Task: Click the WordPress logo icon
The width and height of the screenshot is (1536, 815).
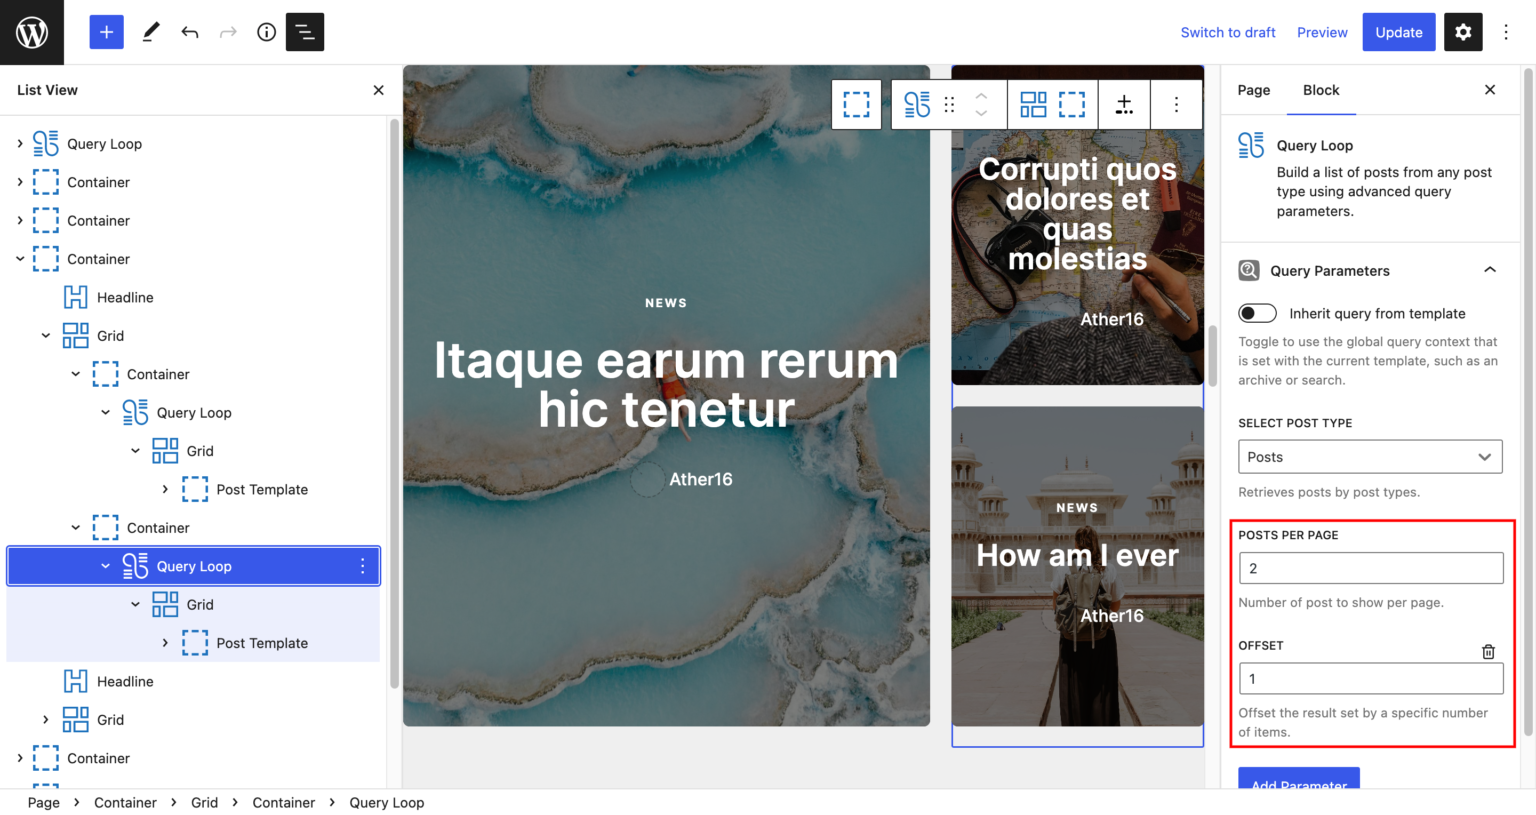Action: pyautogui.click(x=31, y=31)
